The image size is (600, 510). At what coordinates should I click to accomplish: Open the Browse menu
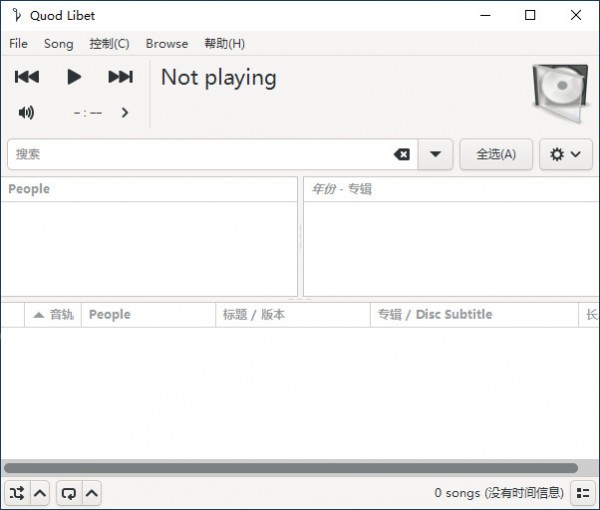166,44
